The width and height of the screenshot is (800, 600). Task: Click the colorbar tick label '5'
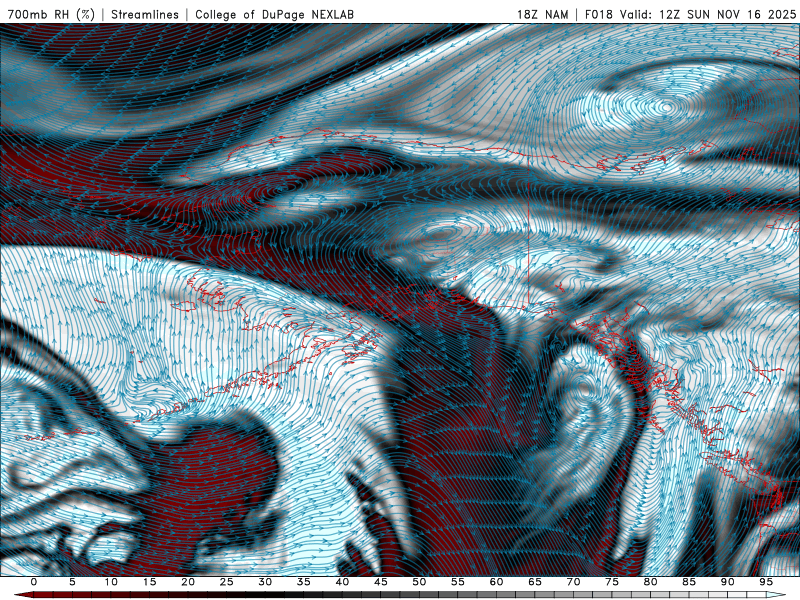72,582
